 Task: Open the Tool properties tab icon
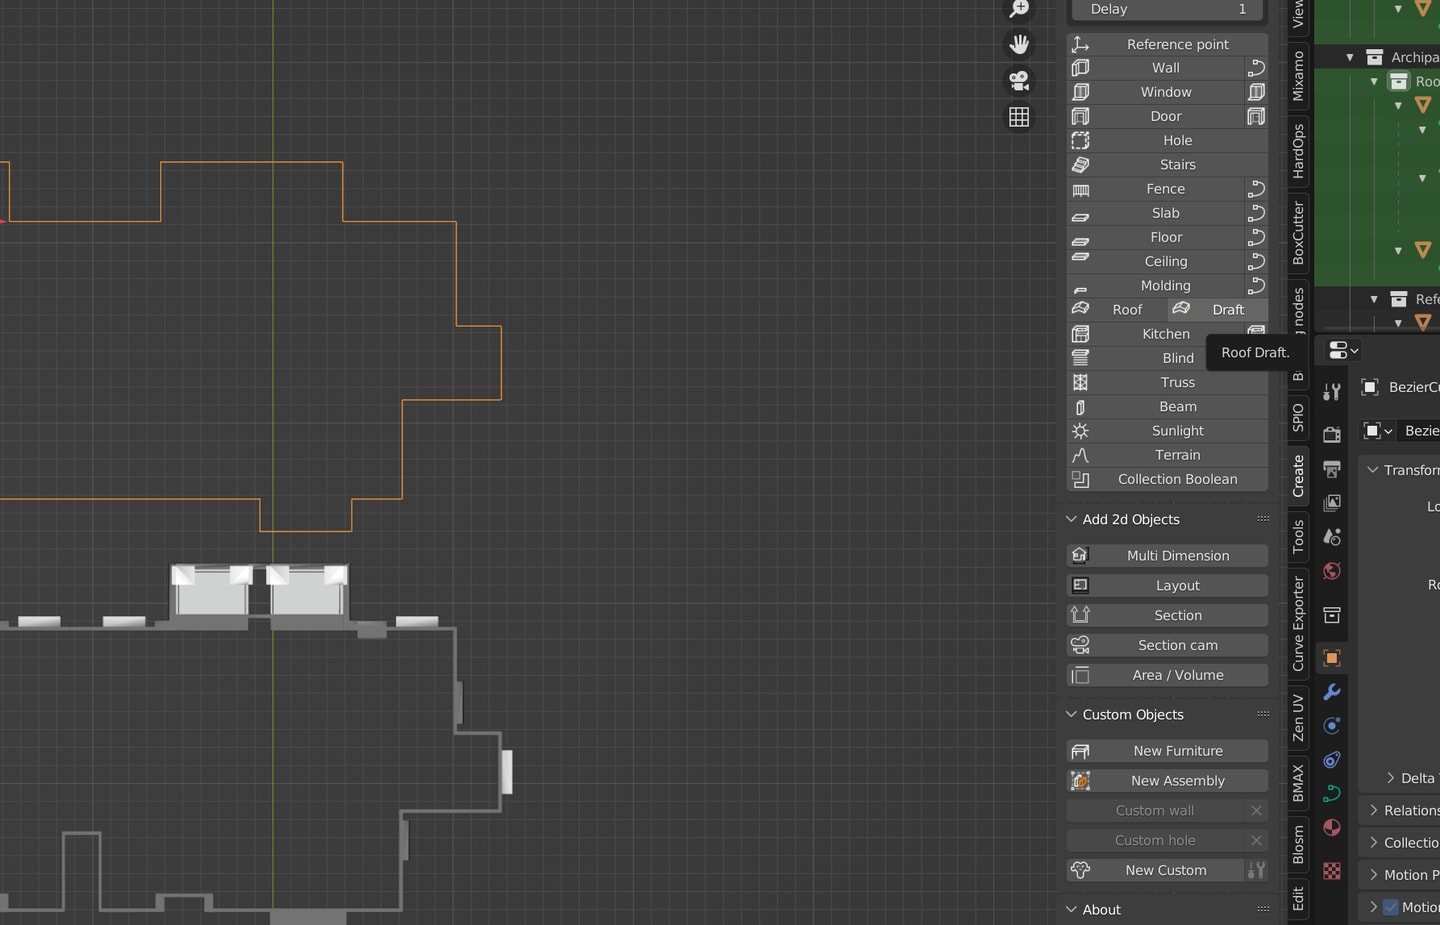[1332, 392]
